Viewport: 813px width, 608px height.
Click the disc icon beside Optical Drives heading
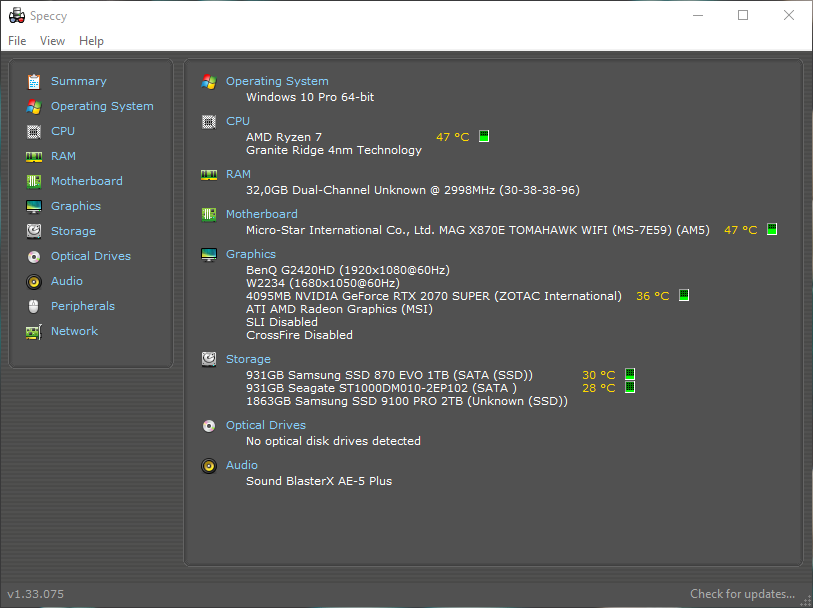click(209, 426)
